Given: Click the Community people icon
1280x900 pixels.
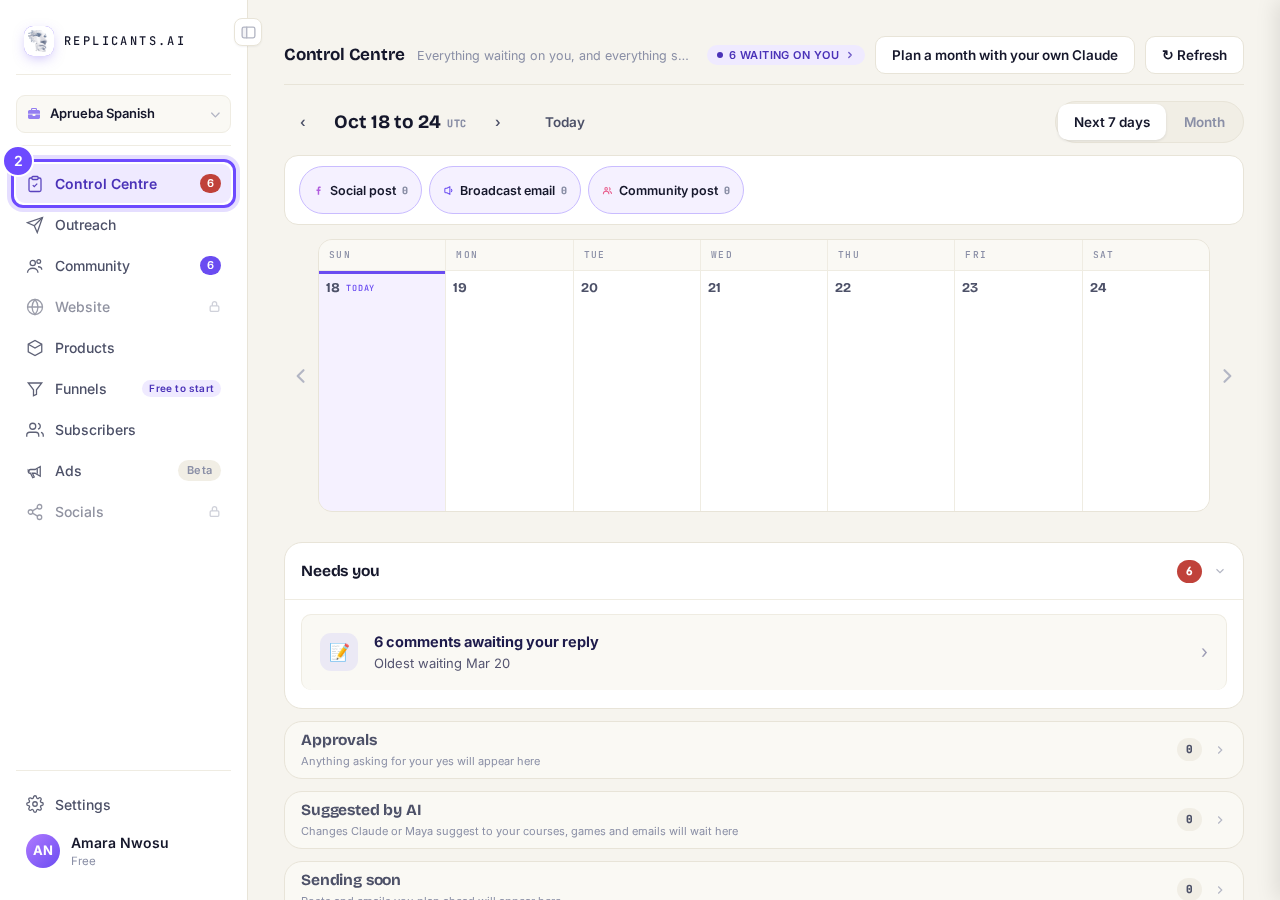Looking at the screenshot, I should click(x=35, y=266).
